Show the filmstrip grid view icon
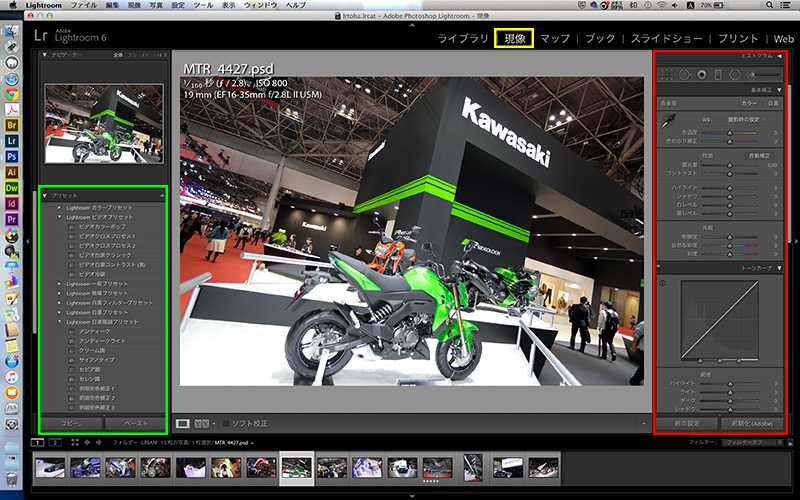800x500 pixels. pos(75,442)
